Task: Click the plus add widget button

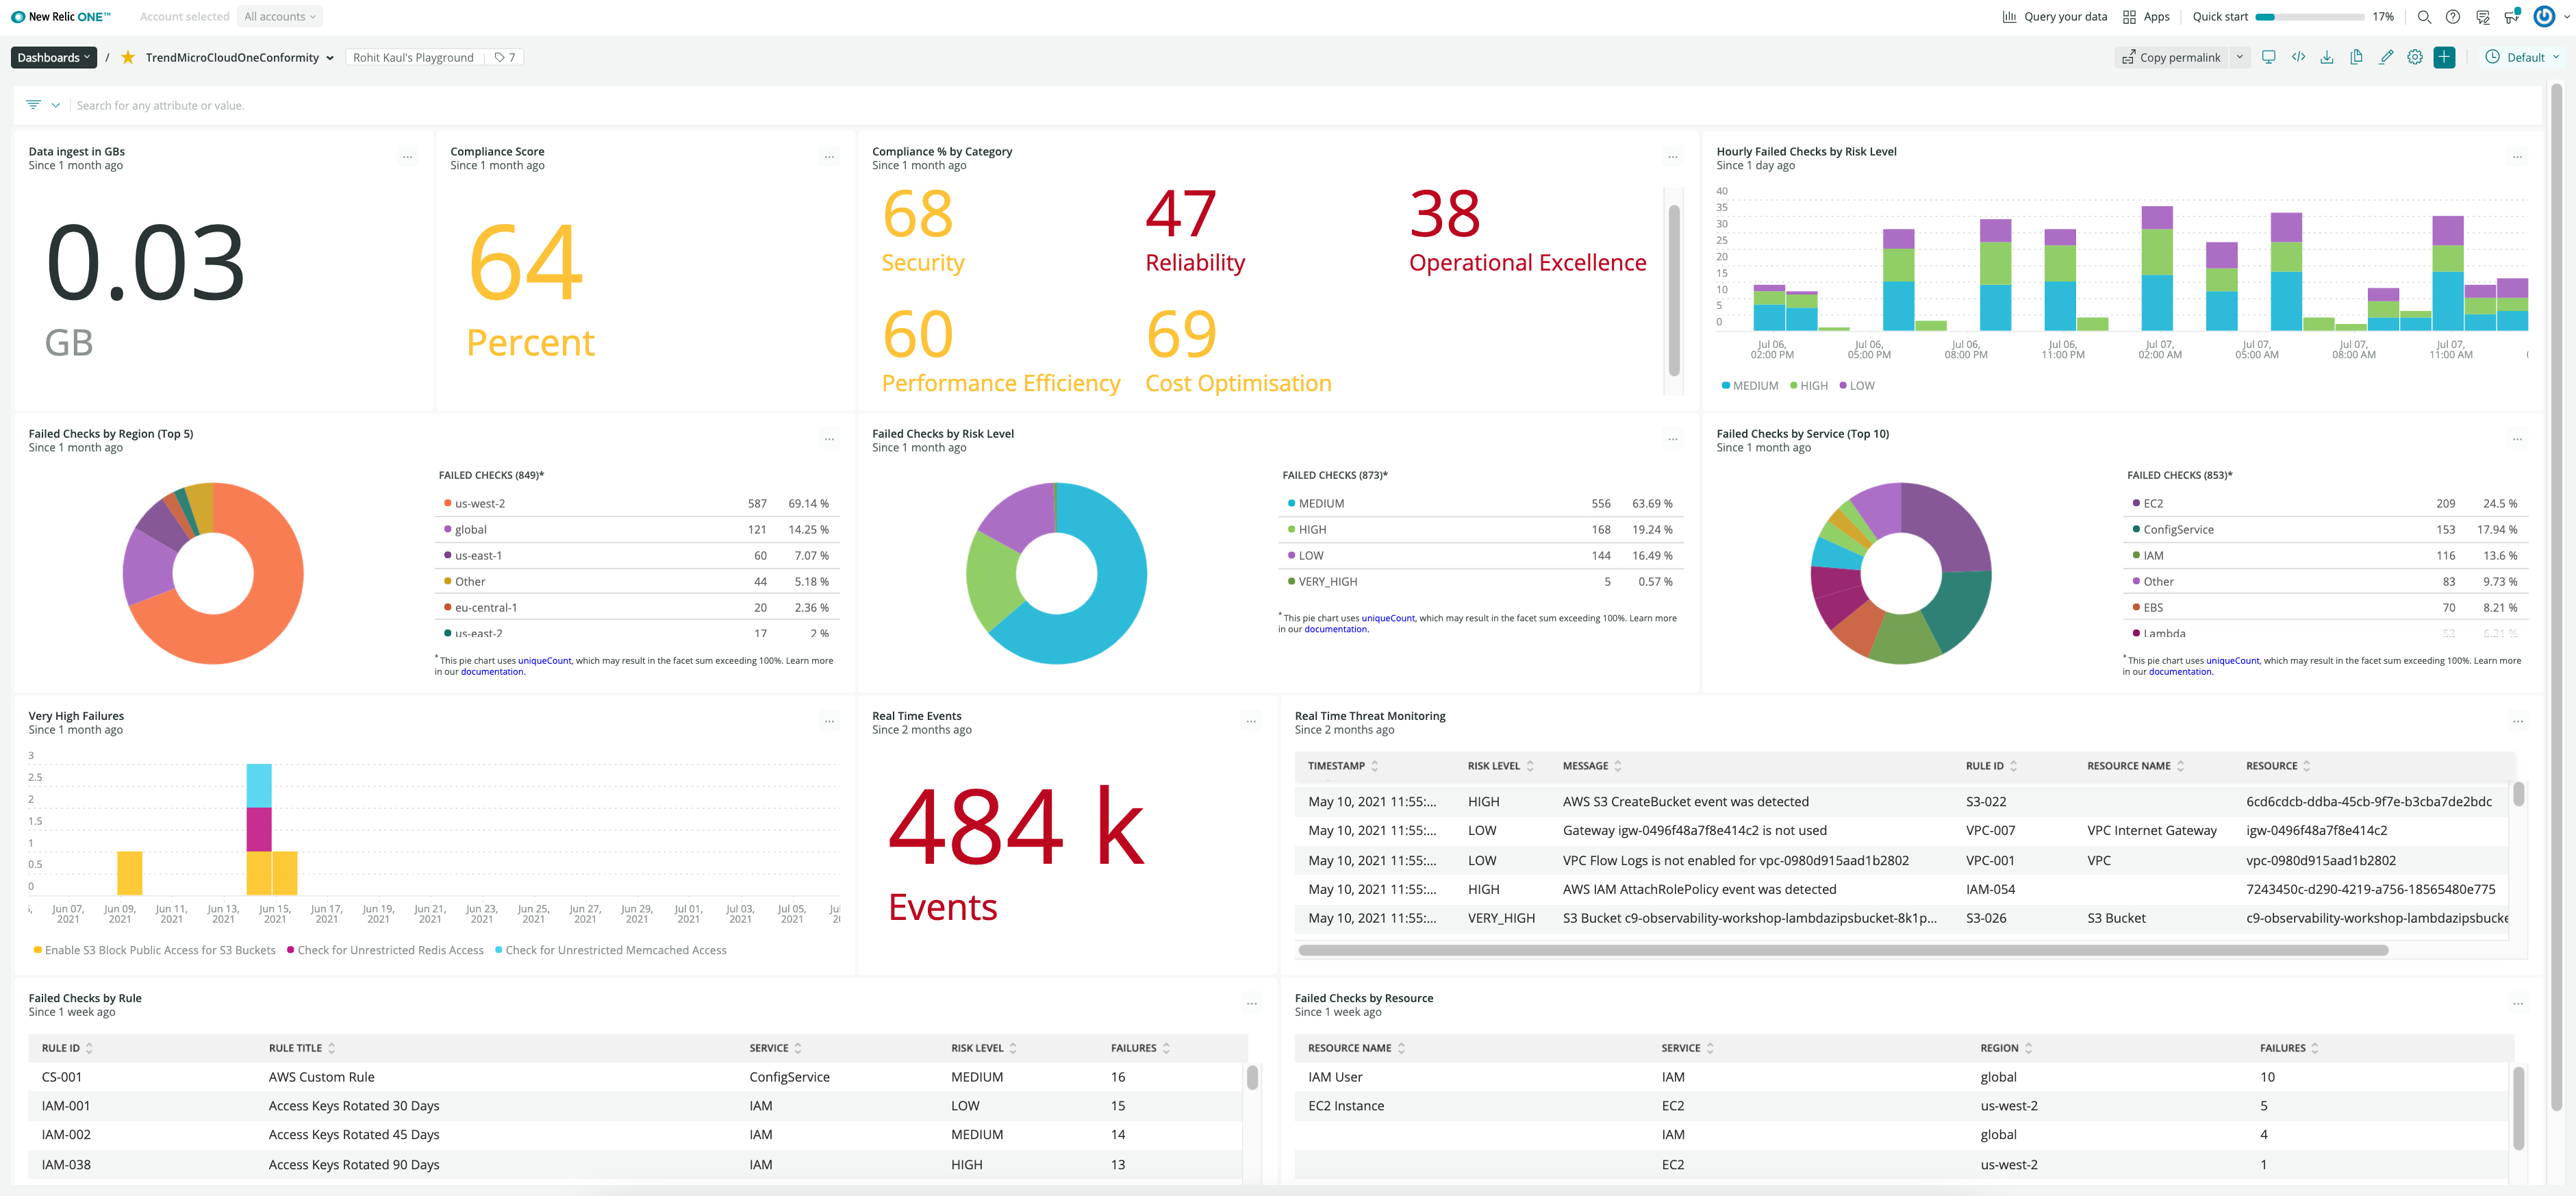Action: (x=2444, y=57)
